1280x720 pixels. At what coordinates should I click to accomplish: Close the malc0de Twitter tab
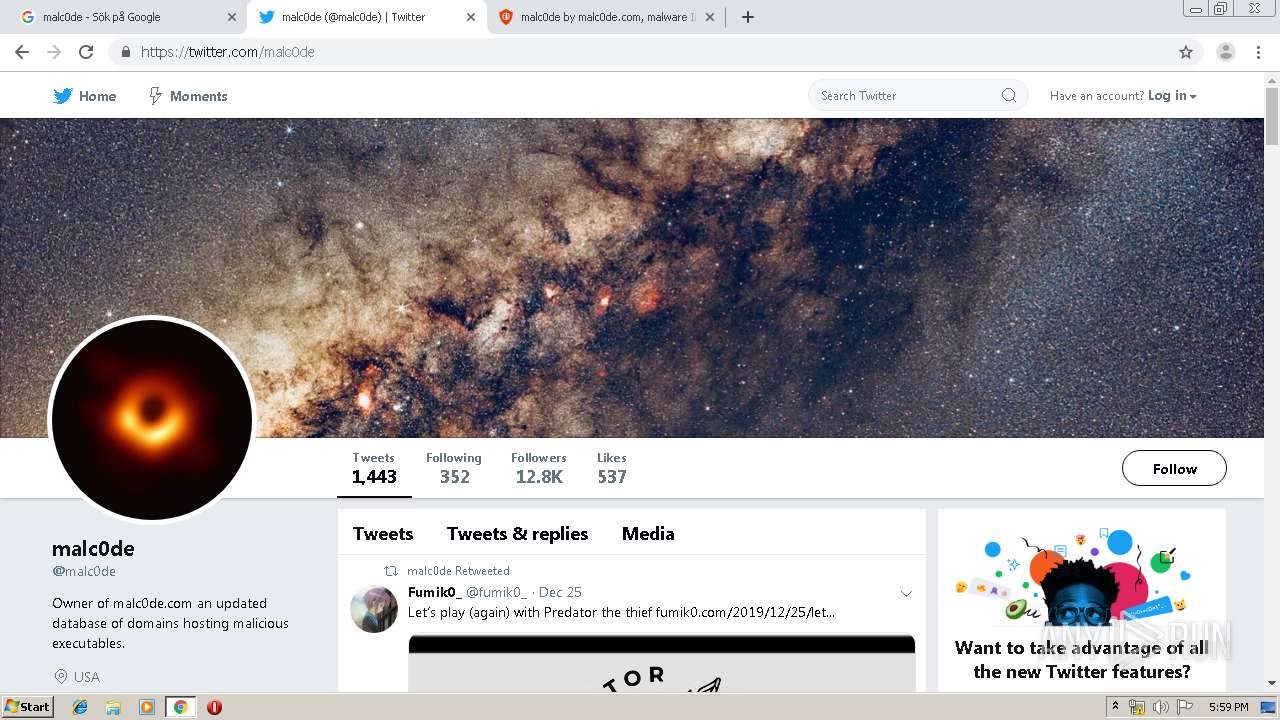pyautogui.click(x=470, y=17)
